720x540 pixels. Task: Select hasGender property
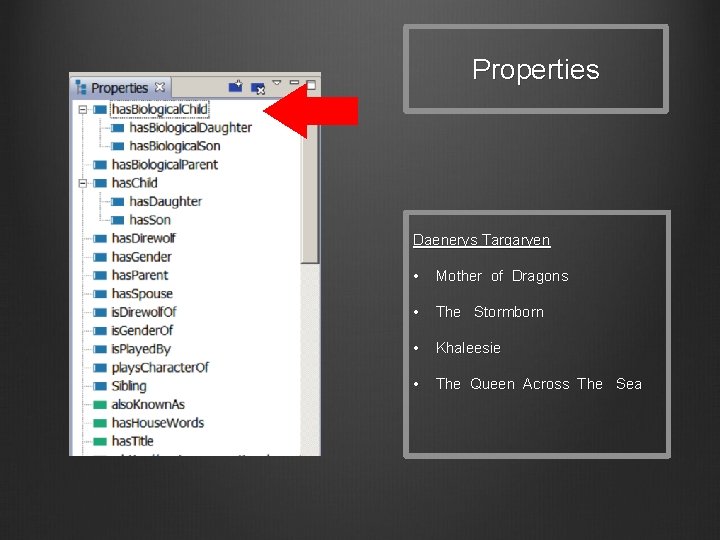[142, 257]
